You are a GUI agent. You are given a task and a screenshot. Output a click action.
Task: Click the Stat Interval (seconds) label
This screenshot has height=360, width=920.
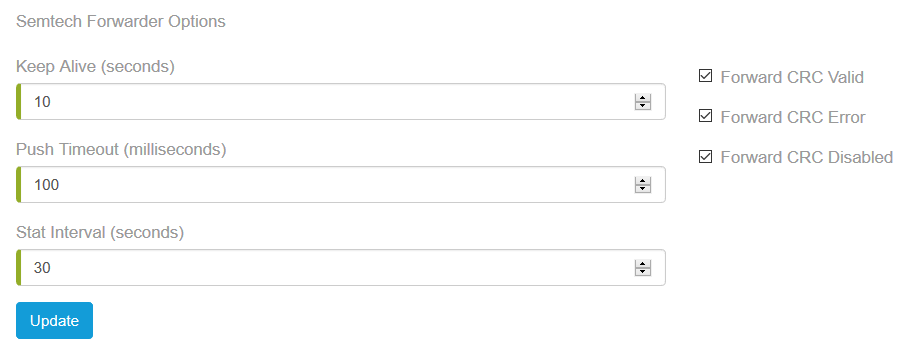tap(100, 233)
